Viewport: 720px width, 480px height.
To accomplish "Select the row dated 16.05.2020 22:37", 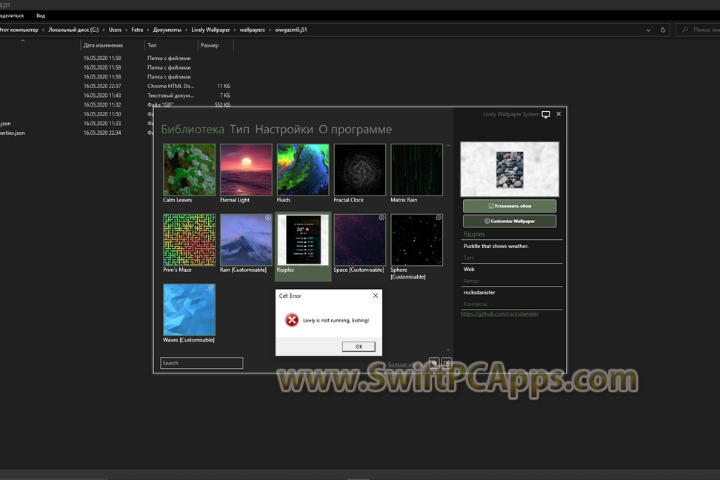I will coord(115,86).
